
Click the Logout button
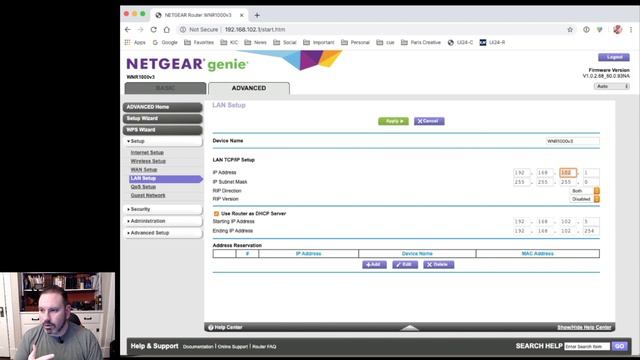coord(614,57)
